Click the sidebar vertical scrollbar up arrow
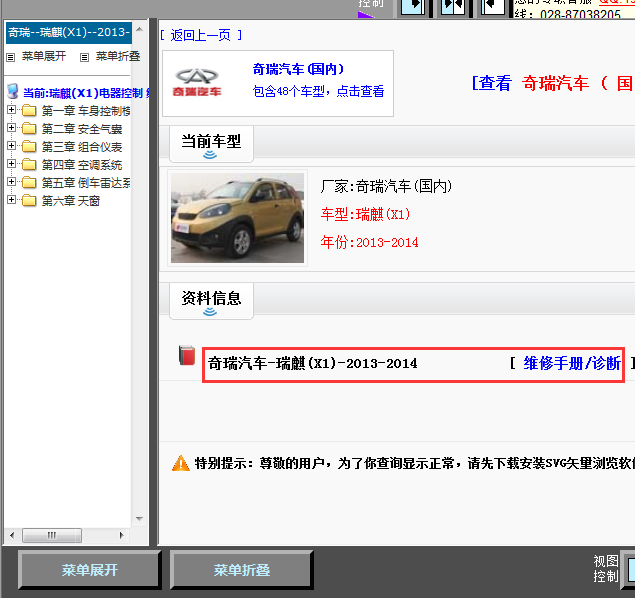 [x=139, y=30]
